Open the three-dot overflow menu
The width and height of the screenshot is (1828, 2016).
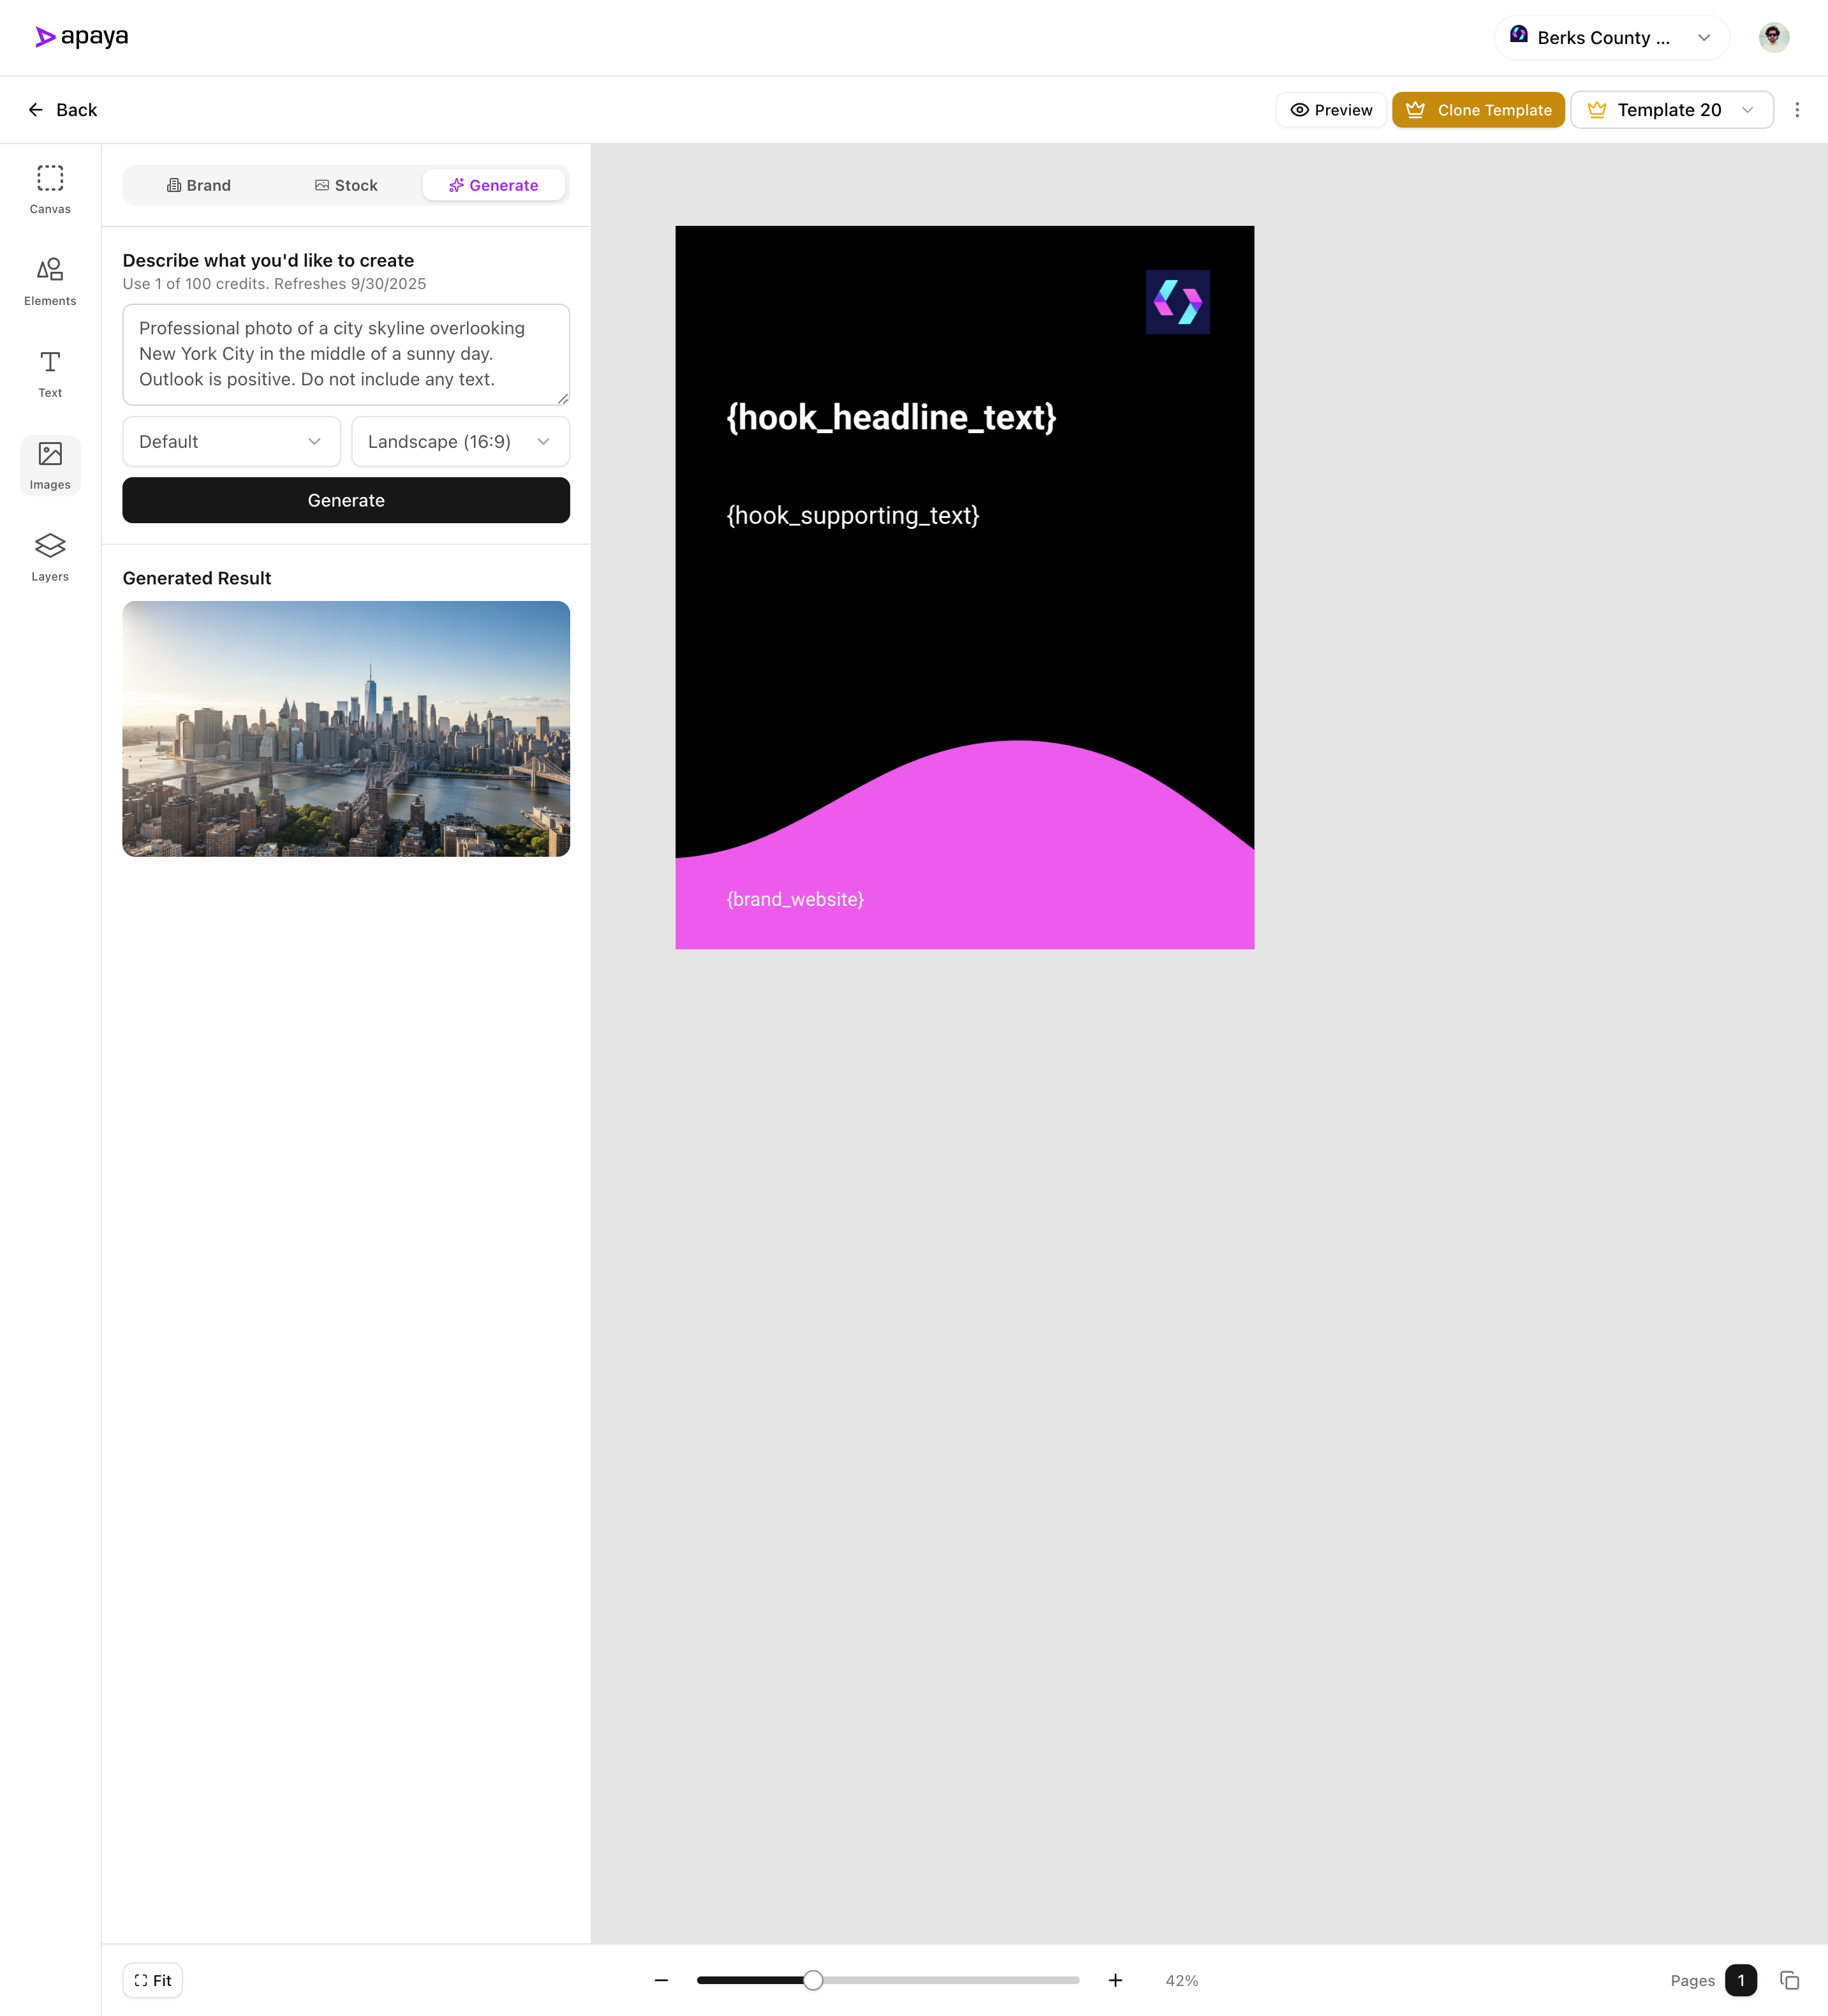coord(1797,110)
